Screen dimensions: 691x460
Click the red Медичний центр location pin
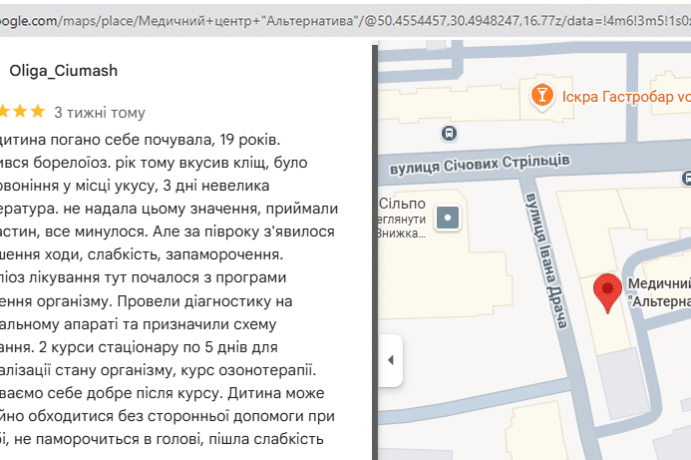608,291
